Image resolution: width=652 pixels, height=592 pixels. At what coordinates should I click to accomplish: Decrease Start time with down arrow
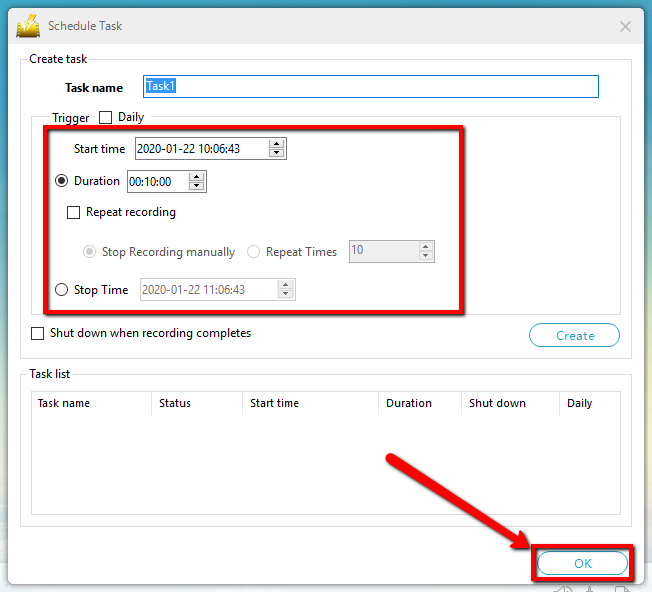tap(277, 154)
